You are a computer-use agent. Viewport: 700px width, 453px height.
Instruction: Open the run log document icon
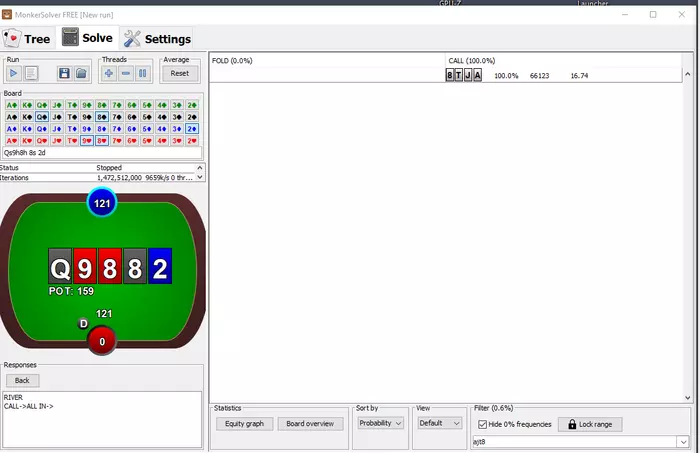point(31,73)
